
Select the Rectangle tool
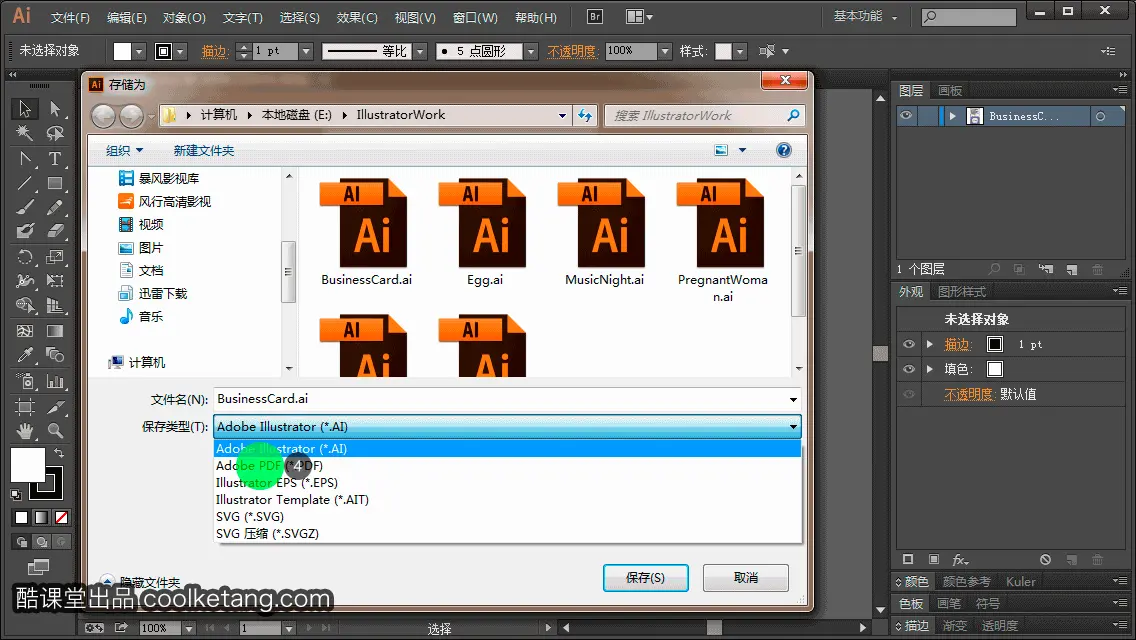click(x=55, y=183)
